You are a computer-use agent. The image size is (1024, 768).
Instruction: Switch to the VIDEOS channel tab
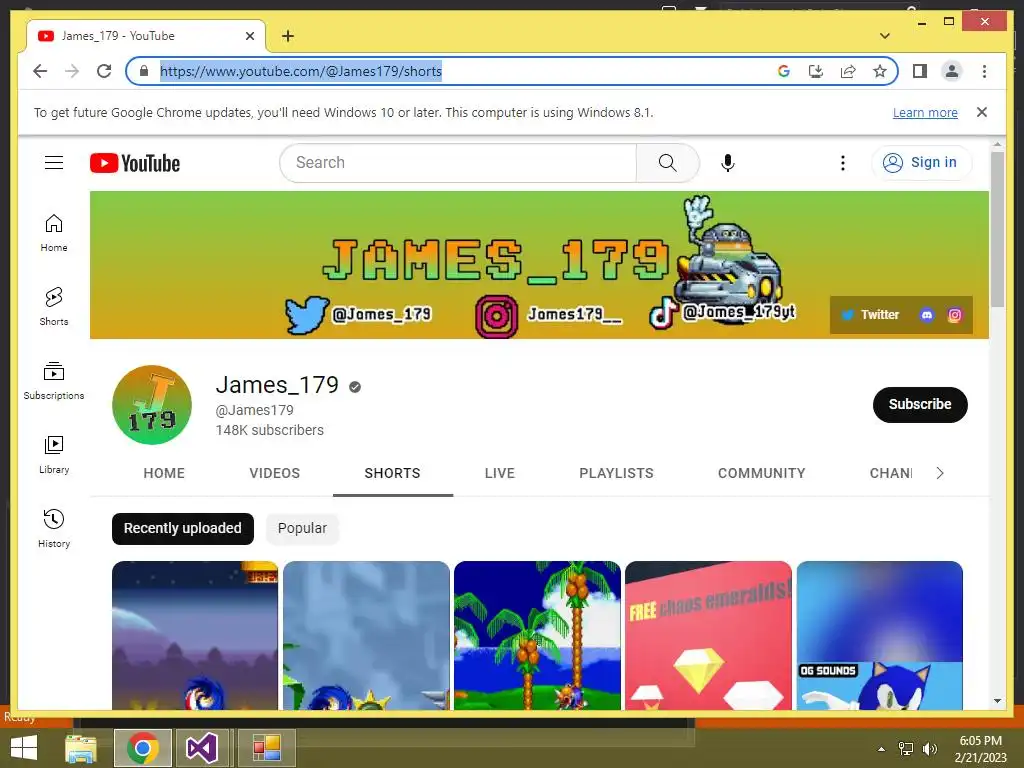[274, 473]
